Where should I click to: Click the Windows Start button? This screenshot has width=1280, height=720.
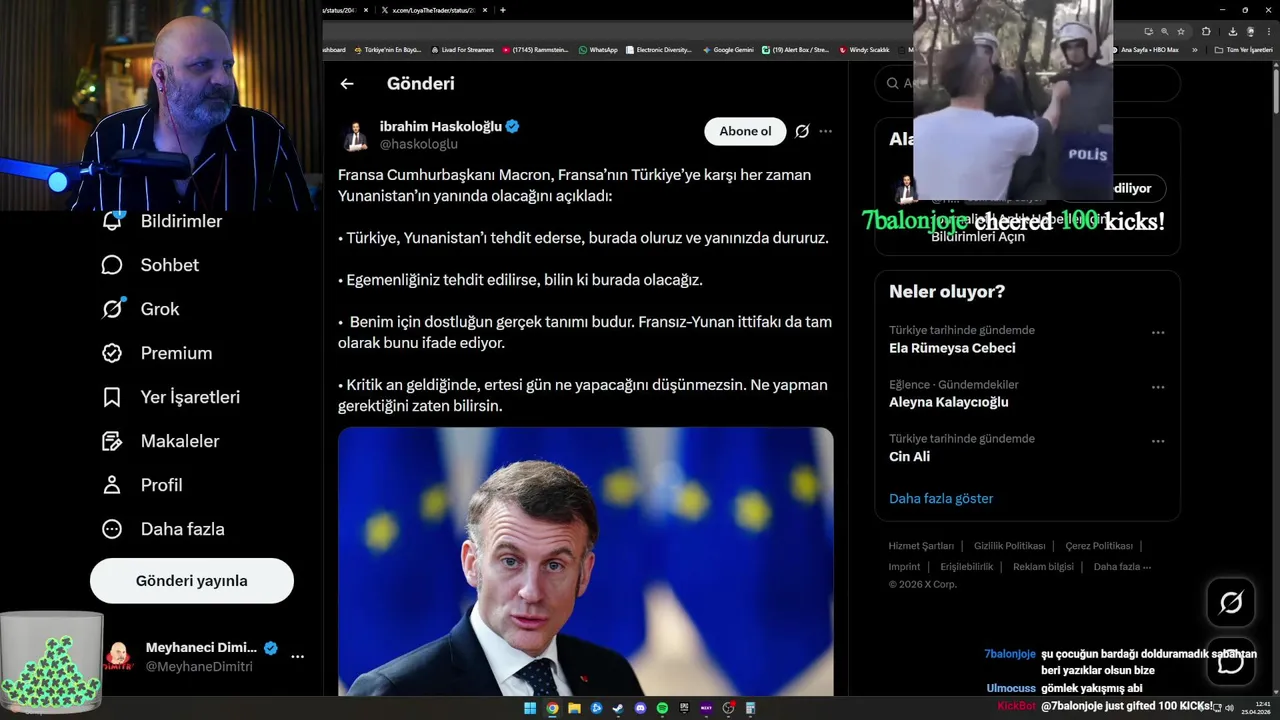coord(530,708)
